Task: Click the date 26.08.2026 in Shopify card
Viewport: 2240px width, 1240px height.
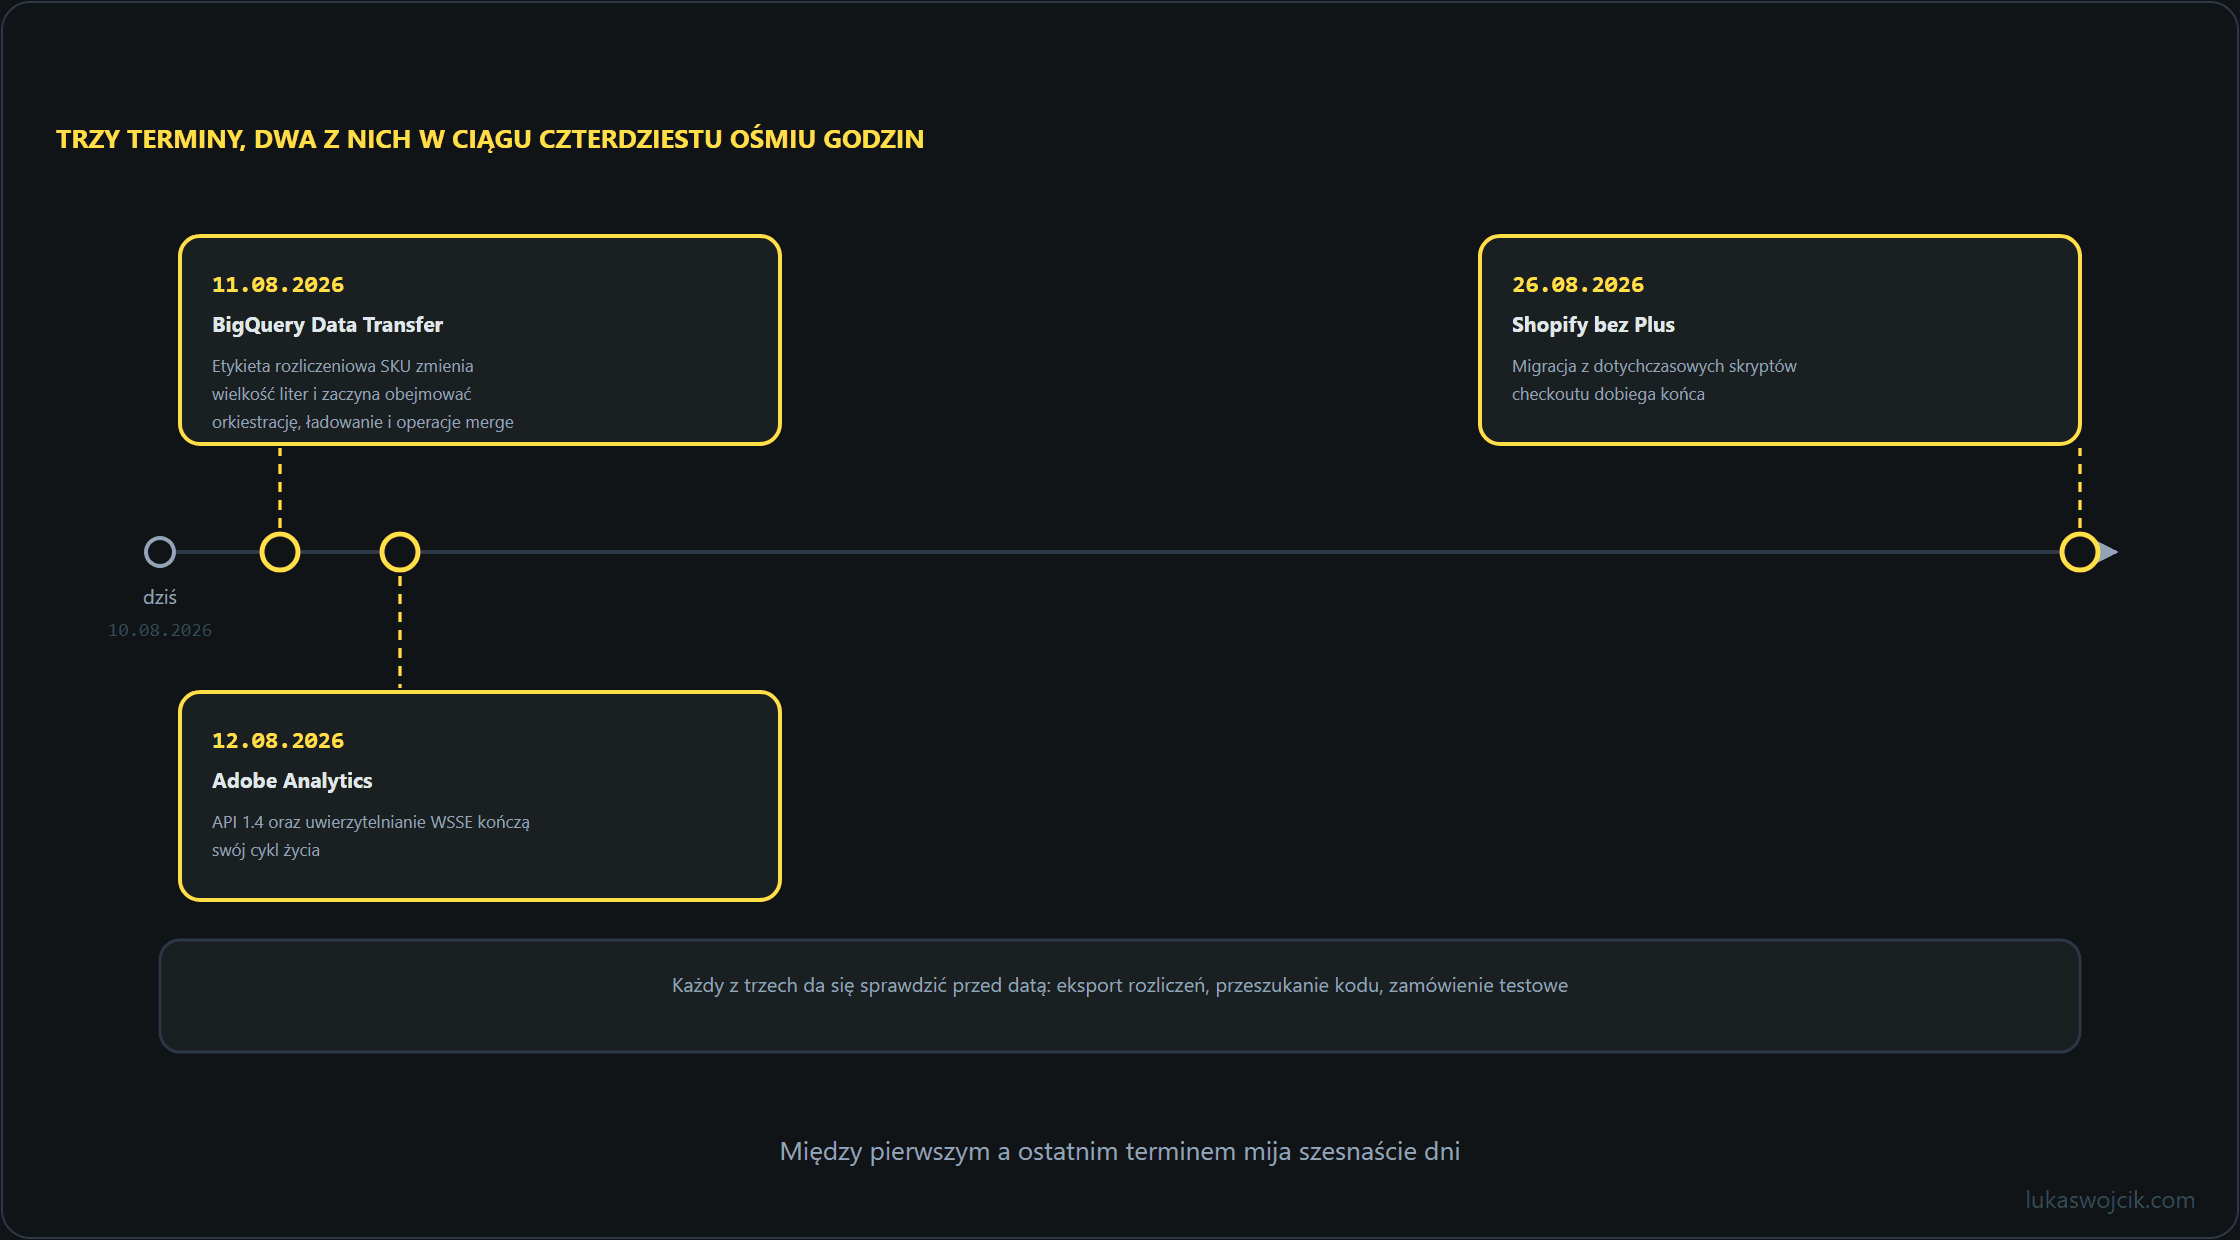Action: click(x=1578, y=285)
